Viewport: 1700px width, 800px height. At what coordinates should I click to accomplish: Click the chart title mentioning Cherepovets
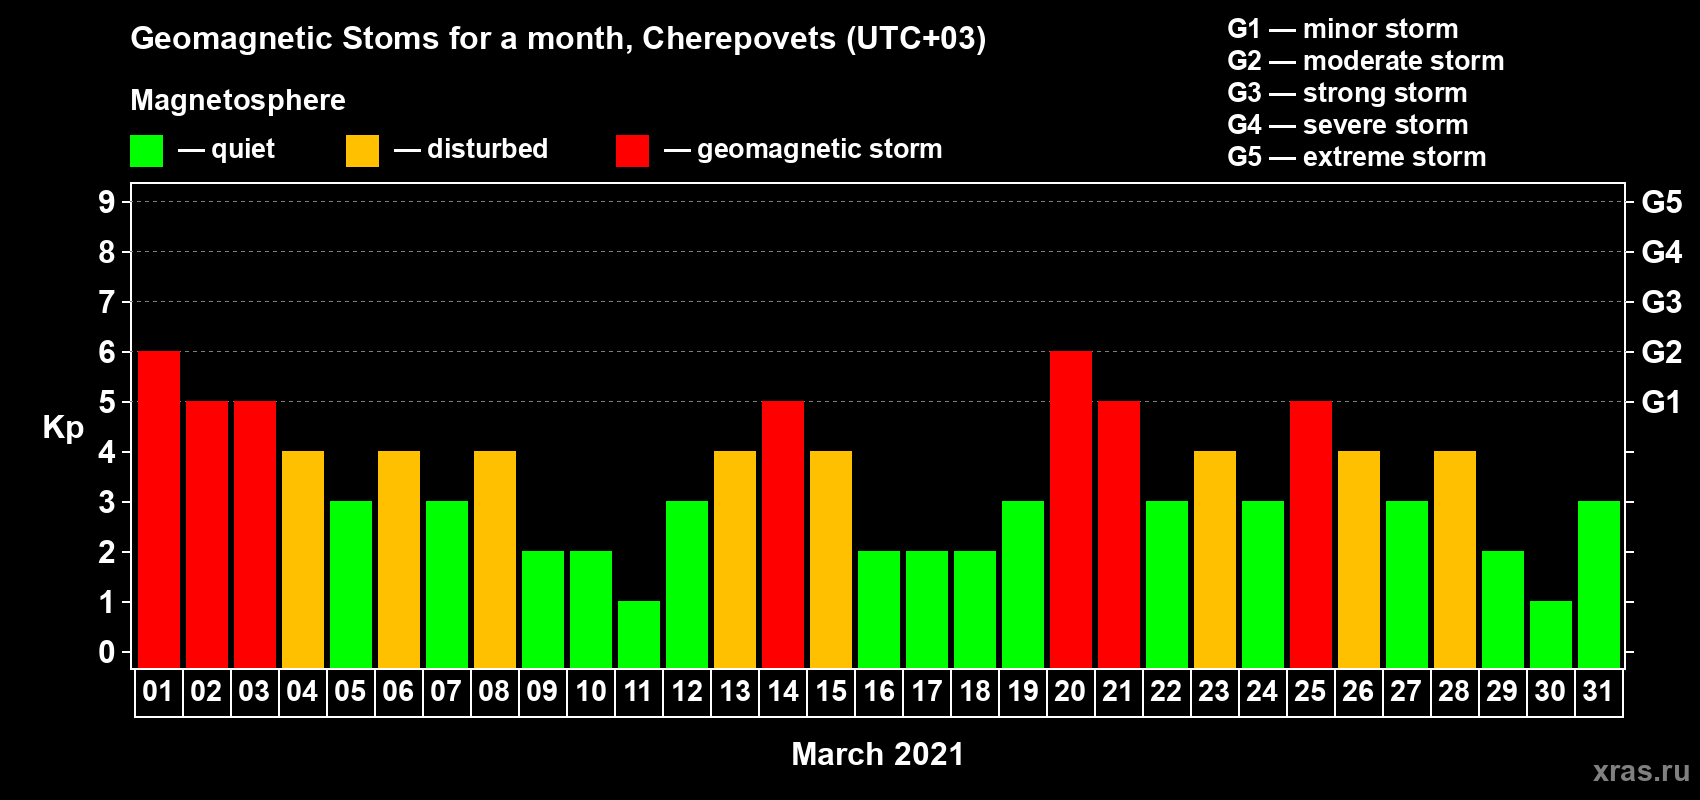point(558,39)
